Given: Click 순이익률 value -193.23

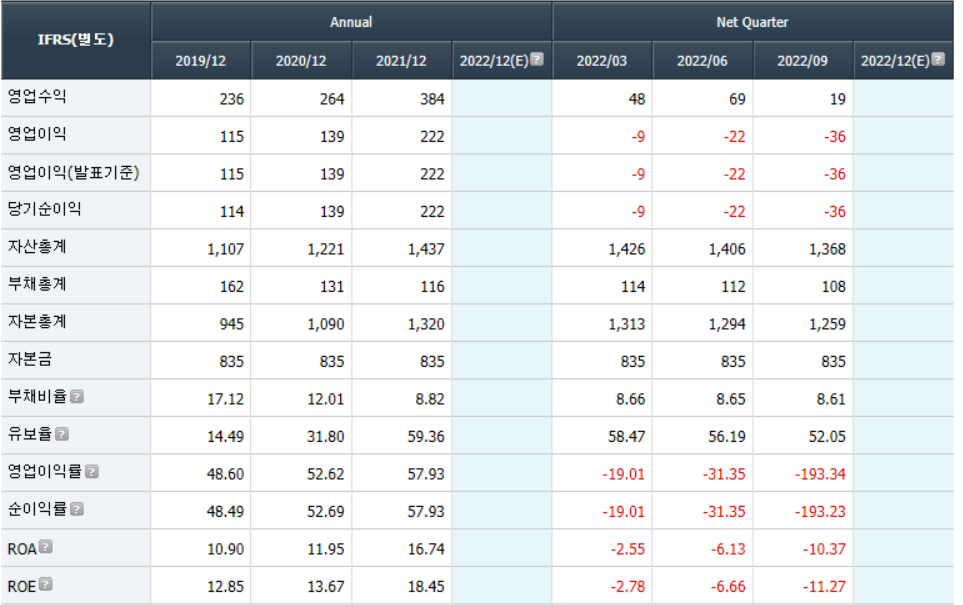Looking at the screenshot, I should 820,511.
